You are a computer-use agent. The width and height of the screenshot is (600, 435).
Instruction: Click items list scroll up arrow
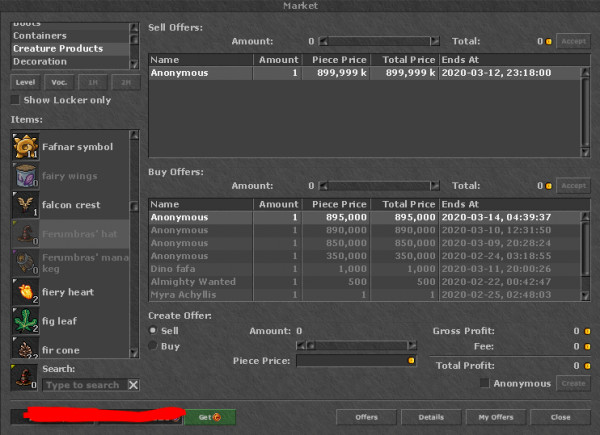pos(134,135)
